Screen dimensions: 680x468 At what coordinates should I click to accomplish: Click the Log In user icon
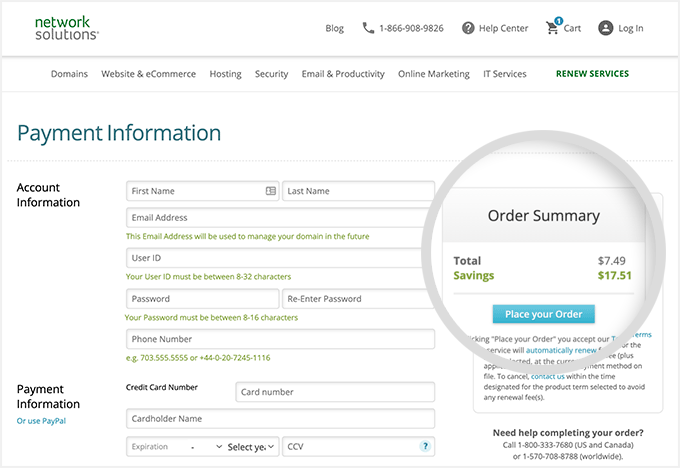point(605,28)
